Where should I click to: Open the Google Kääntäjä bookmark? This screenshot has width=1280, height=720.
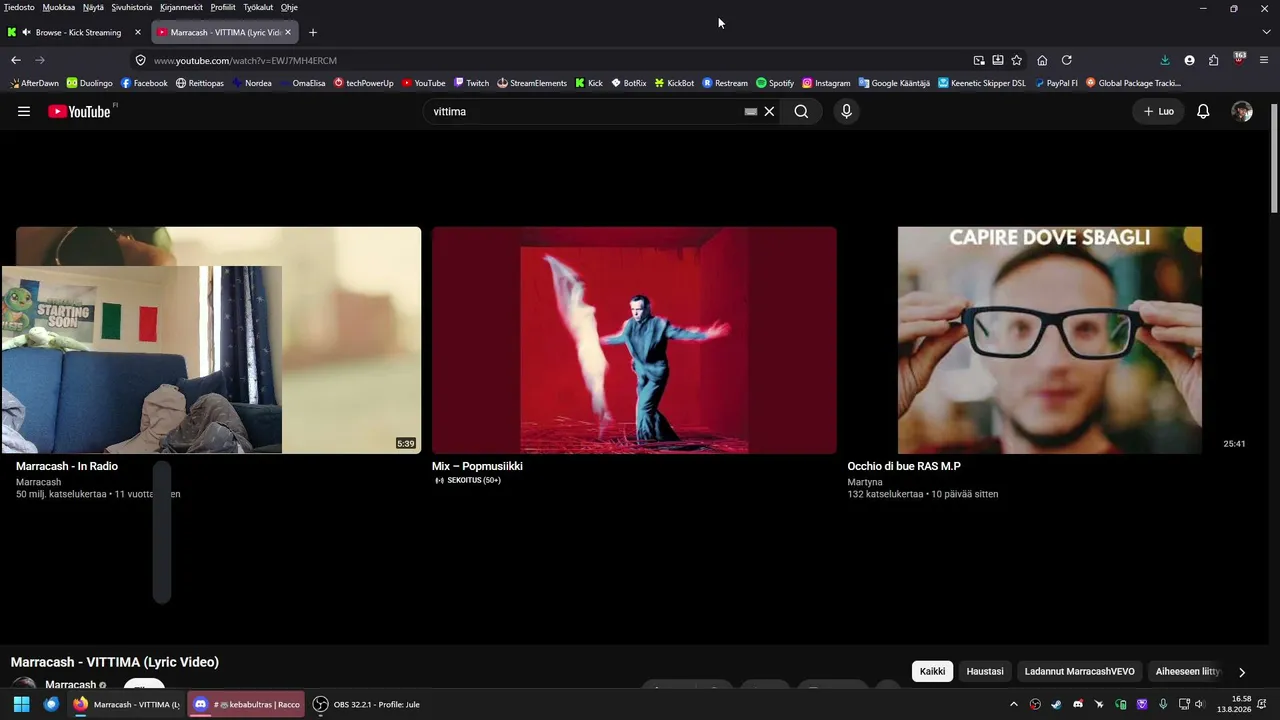(894, 83)
